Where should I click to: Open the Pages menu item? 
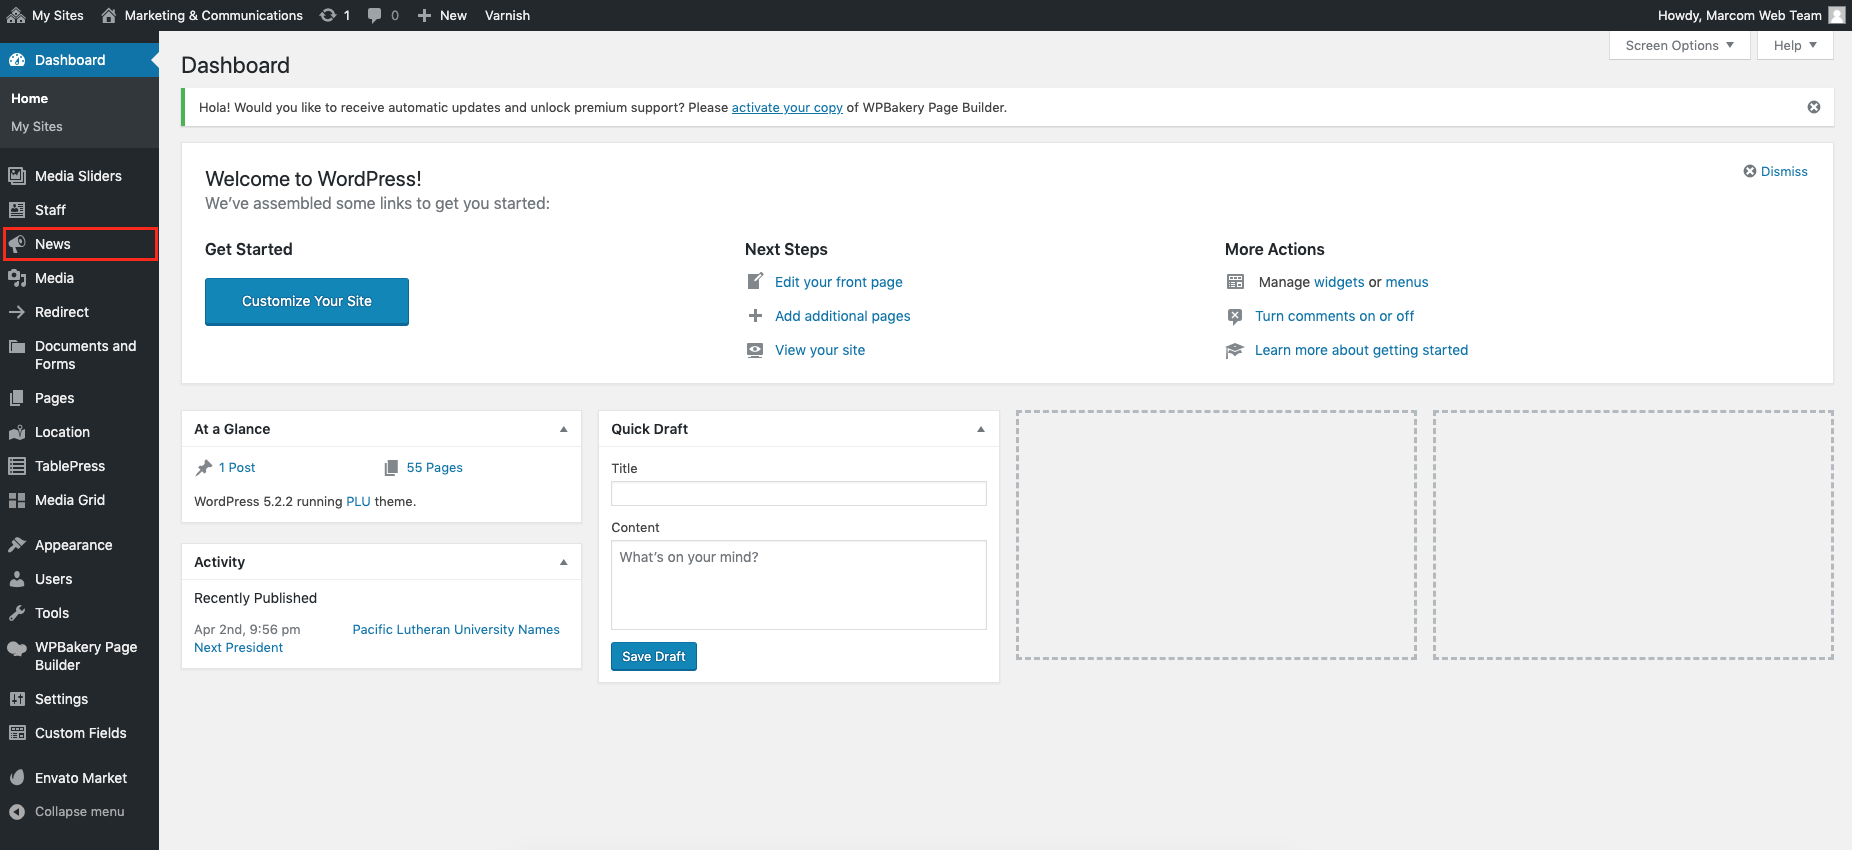click(79, 398)
